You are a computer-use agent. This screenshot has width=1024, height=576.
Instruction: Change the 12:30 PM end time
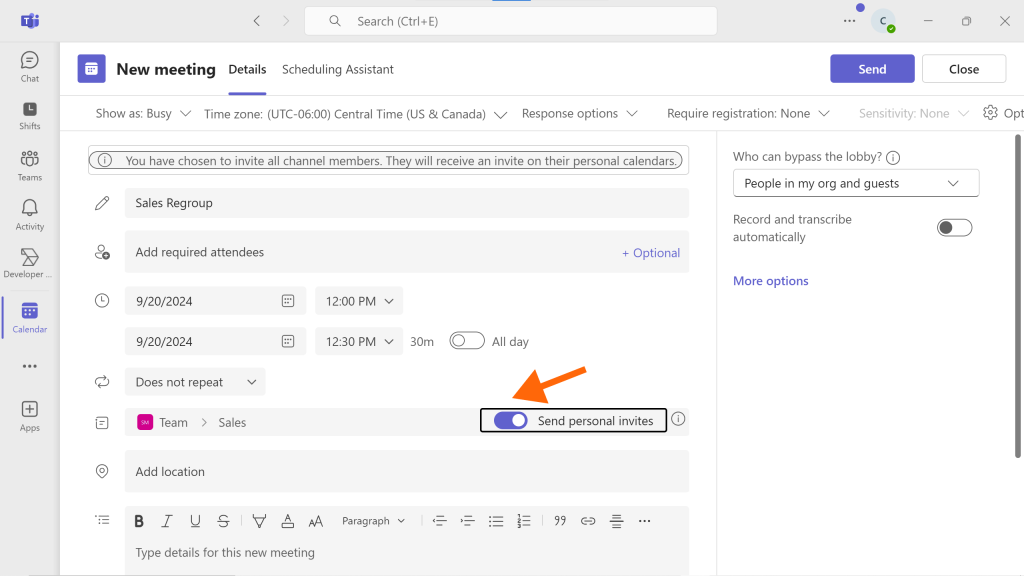point(359,342)
